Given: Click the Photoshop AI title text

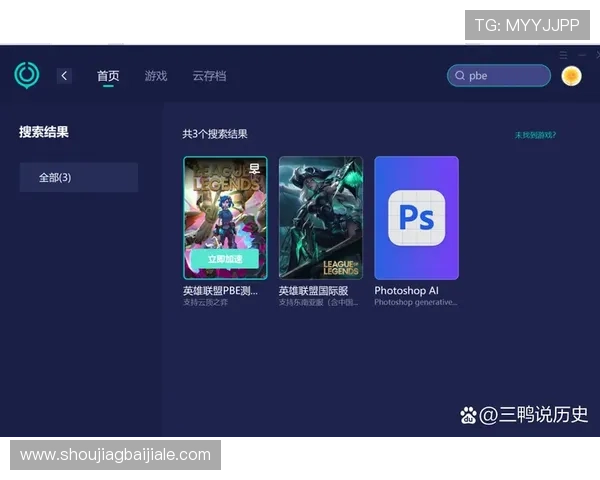Looking at the screenshot, I should coord(406,291).
